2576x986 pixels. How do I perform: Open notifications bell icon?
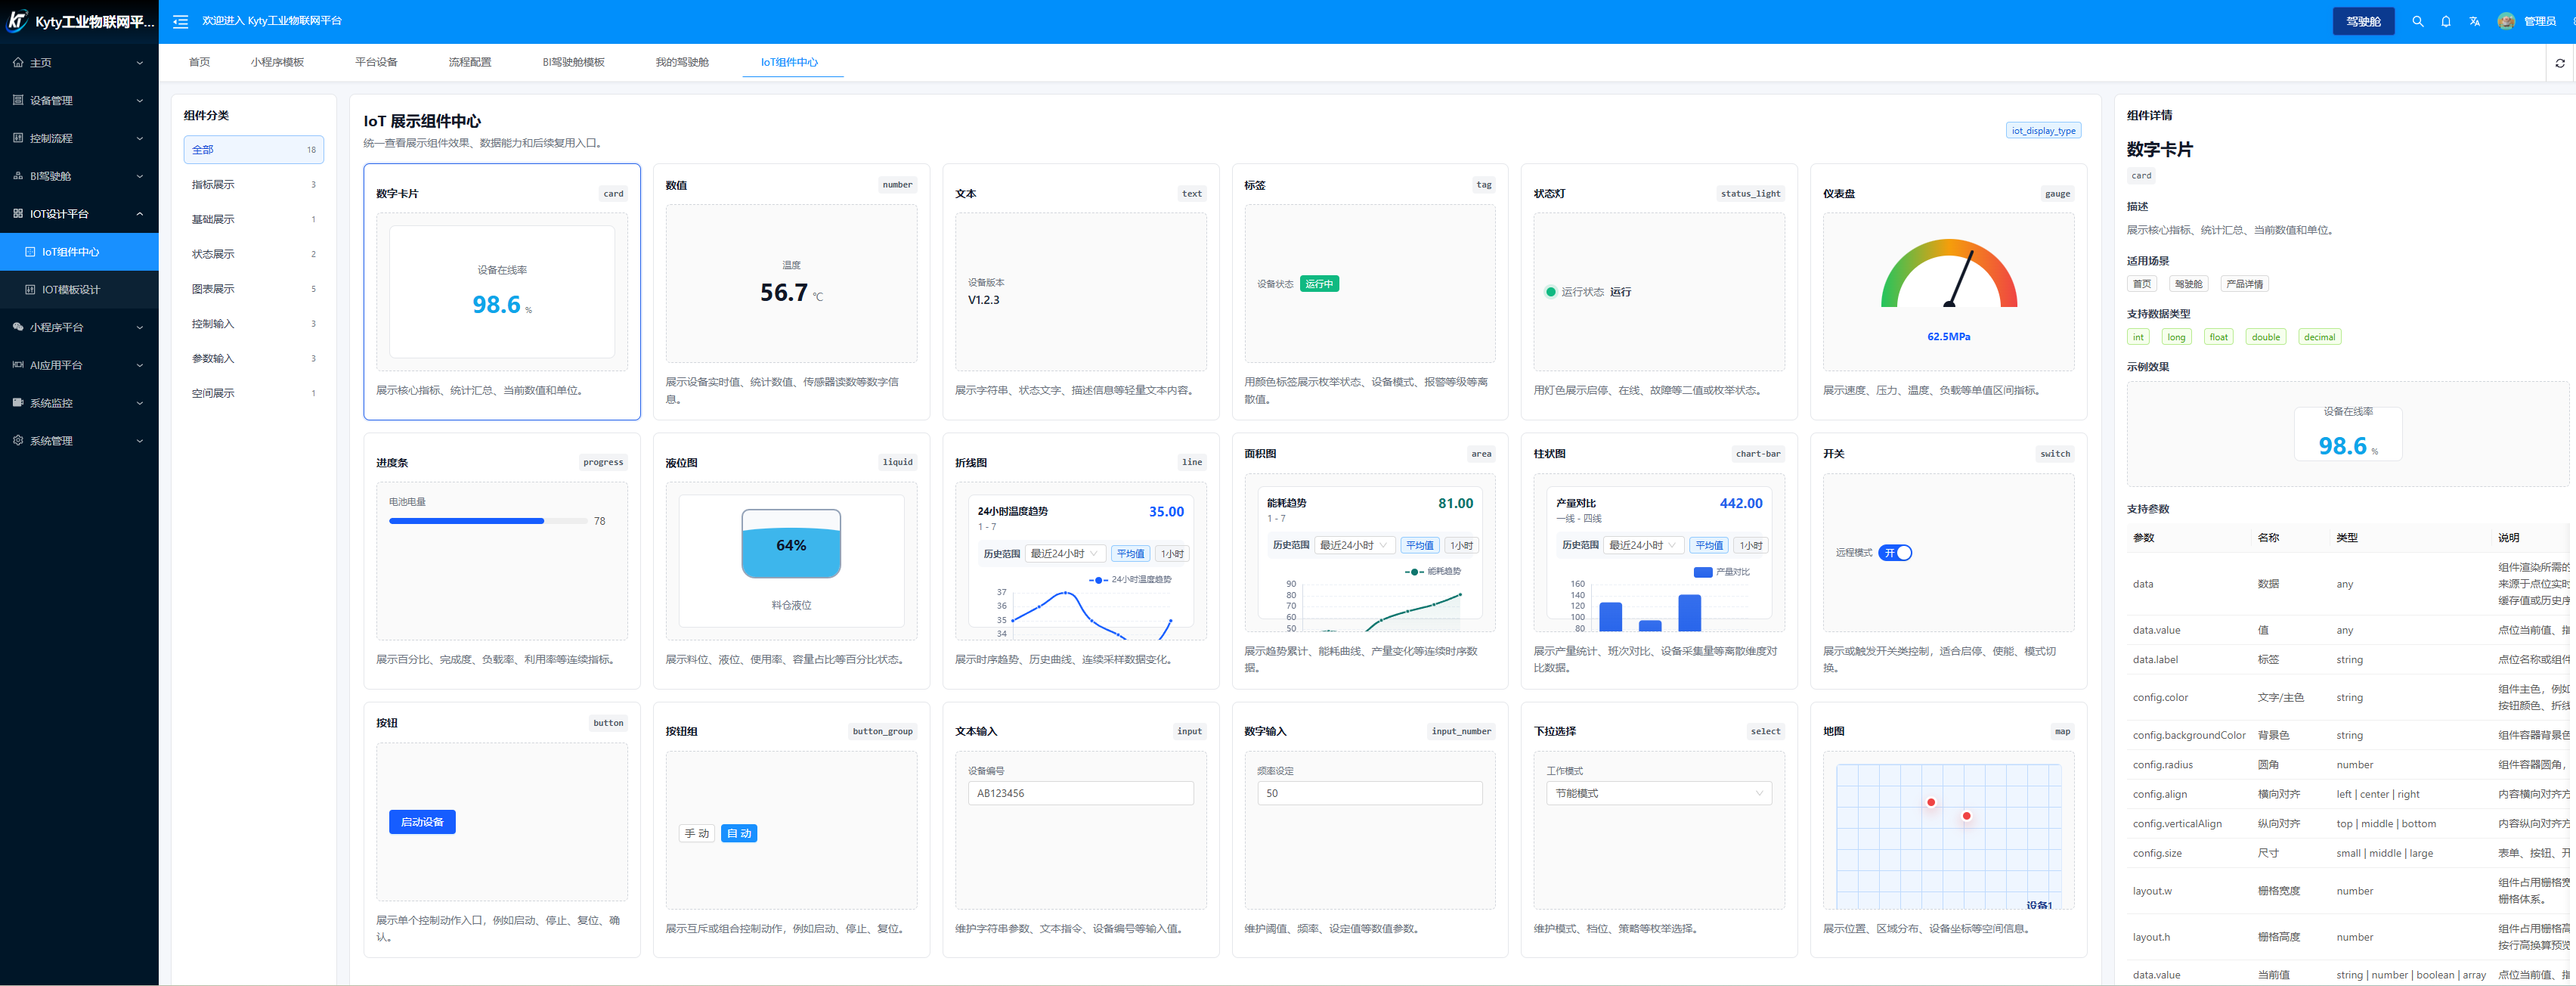pos(2445,21)
